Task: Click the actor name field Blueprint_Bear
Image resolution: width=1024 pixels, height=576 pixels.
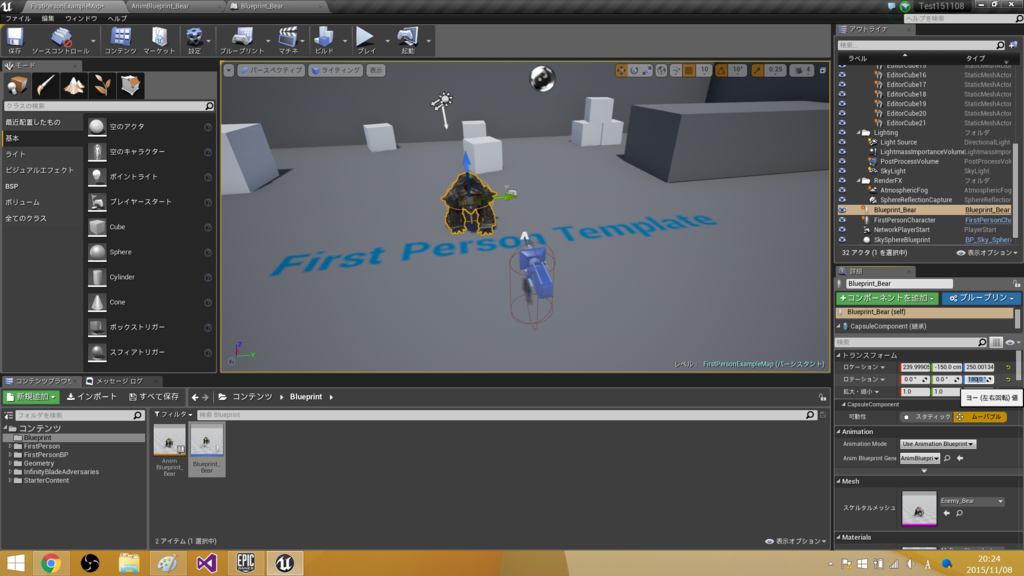Action: [899, 284]
